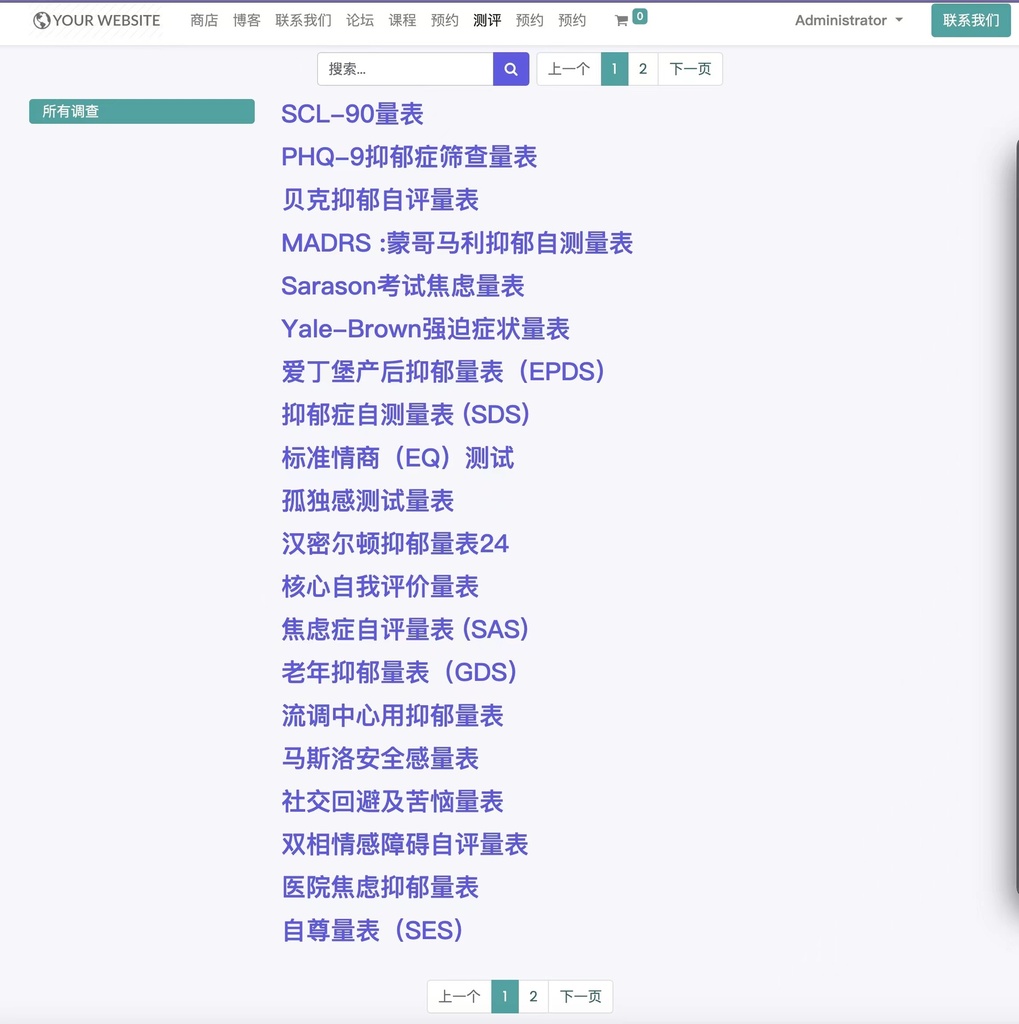Open the SCL-90量表 survey
1019x1024 pixels.
click(x=352, y=114)
